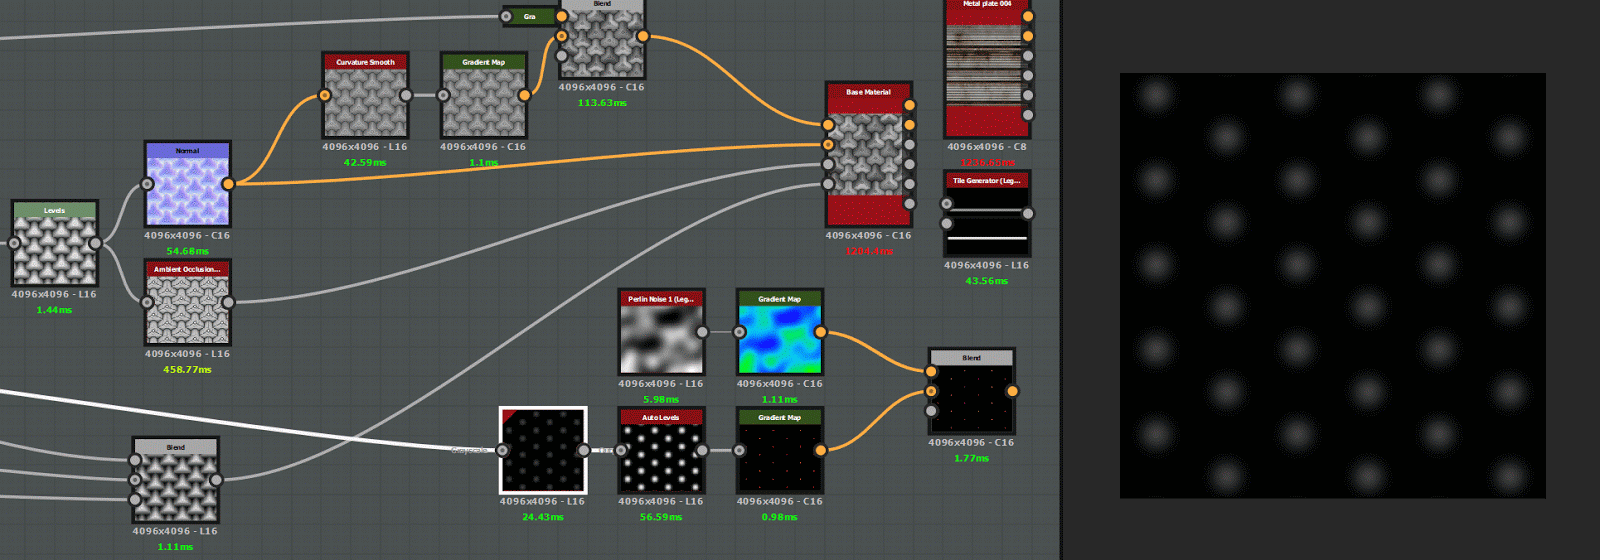Screen dimensions: 1600x560
Task: Click the Base Material title label
Action: pyautogui.click(x=868, y=92)
